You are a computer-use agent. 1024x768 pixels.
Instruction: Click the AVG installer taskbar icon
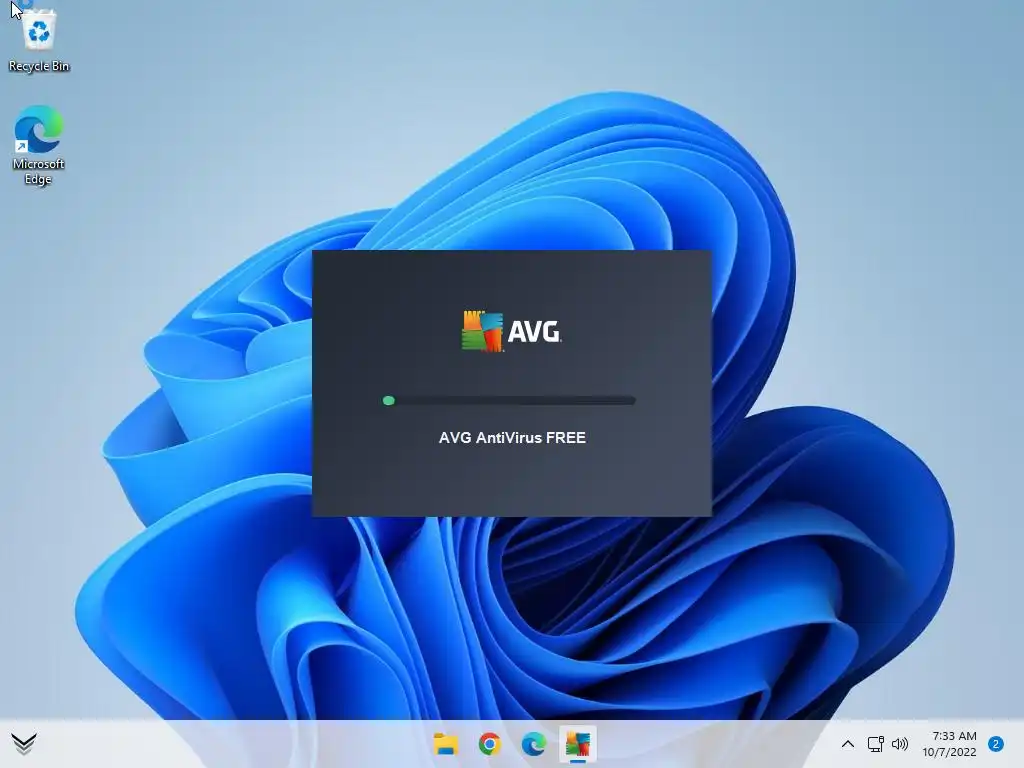[x=578, y=744]
